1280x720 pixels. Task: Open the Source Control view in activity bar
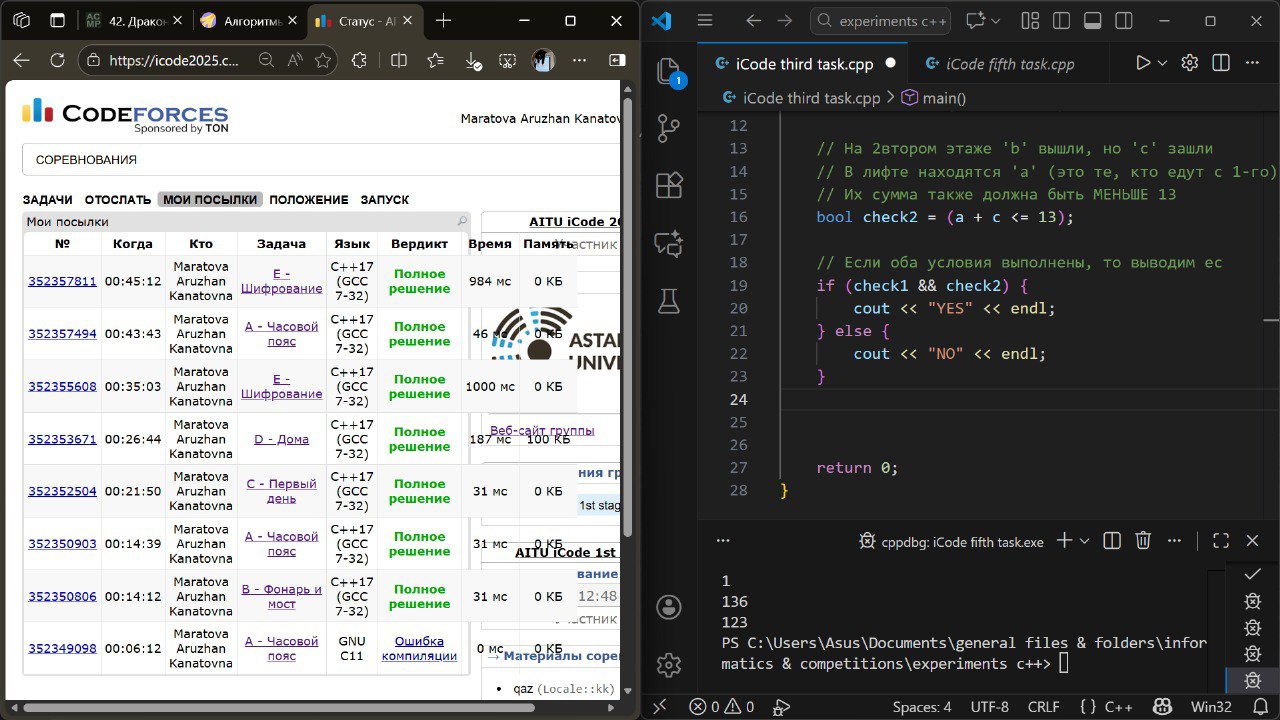[668, 128]
